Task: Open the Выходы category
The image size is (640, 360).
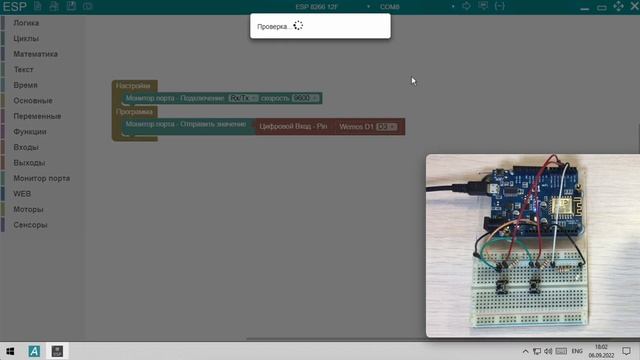Action: click(29, 162)
